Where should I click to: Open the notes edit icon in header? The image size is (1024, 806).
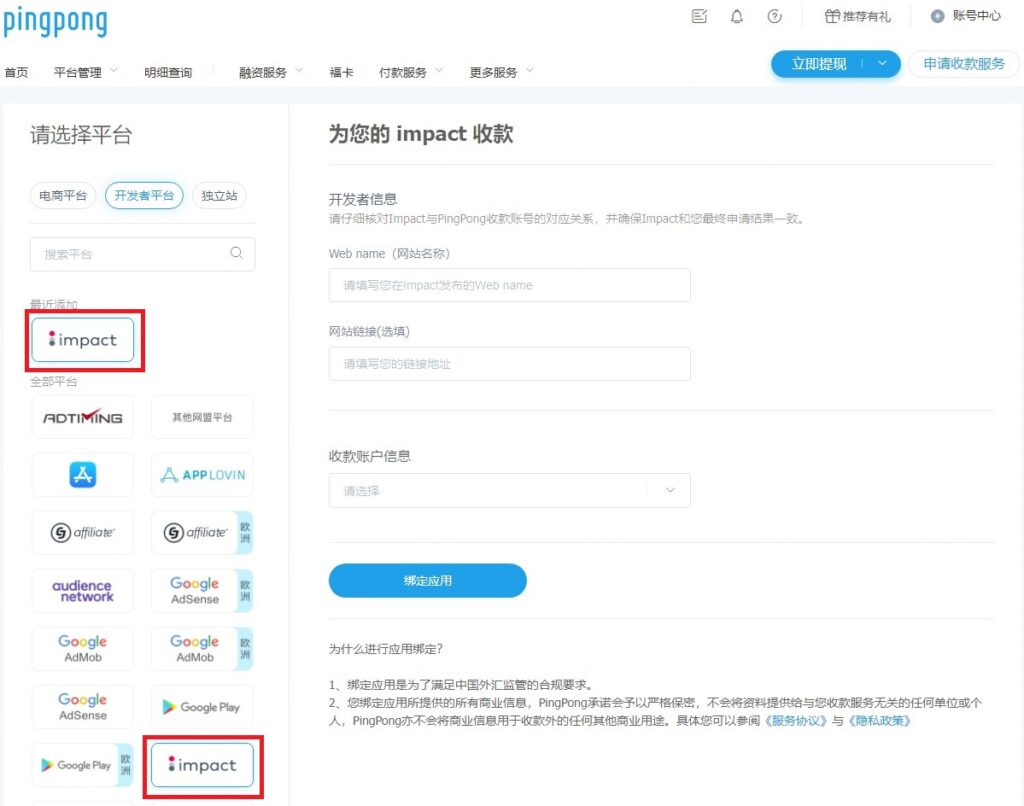tap(699, 16)
